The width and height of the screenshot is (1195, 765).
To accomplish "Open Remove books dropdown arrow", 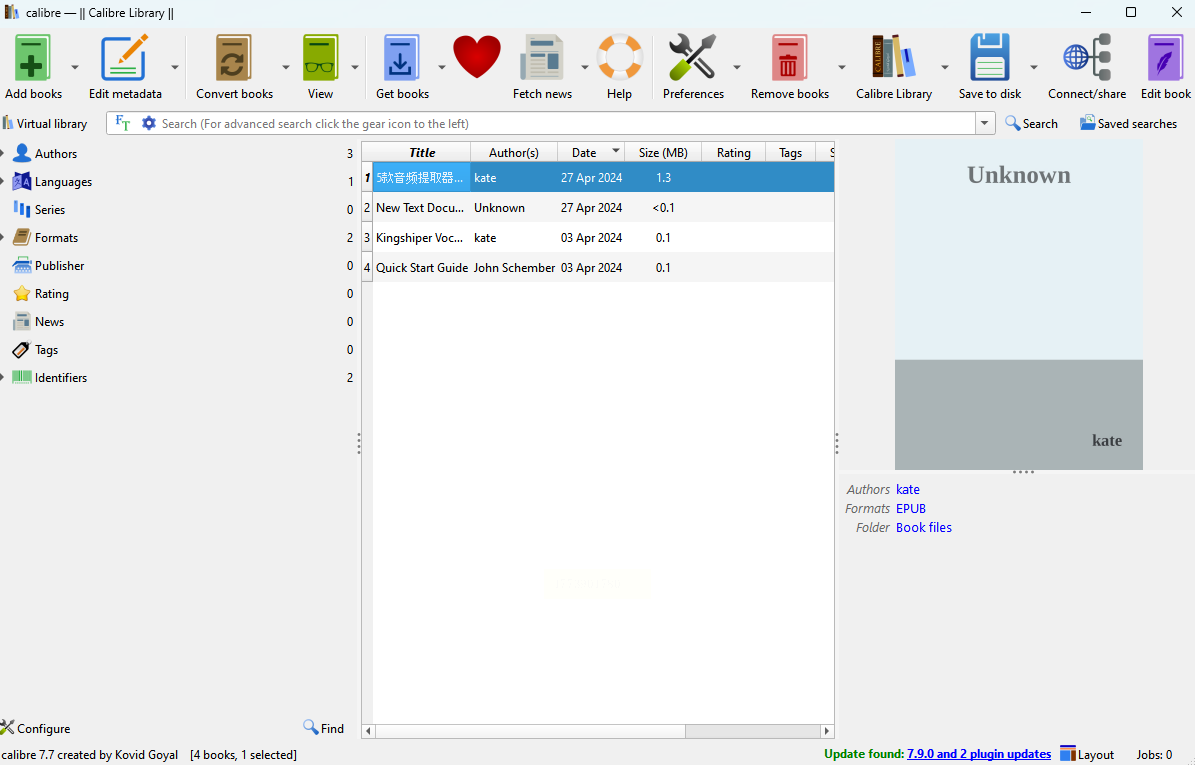I will (842, 67).
